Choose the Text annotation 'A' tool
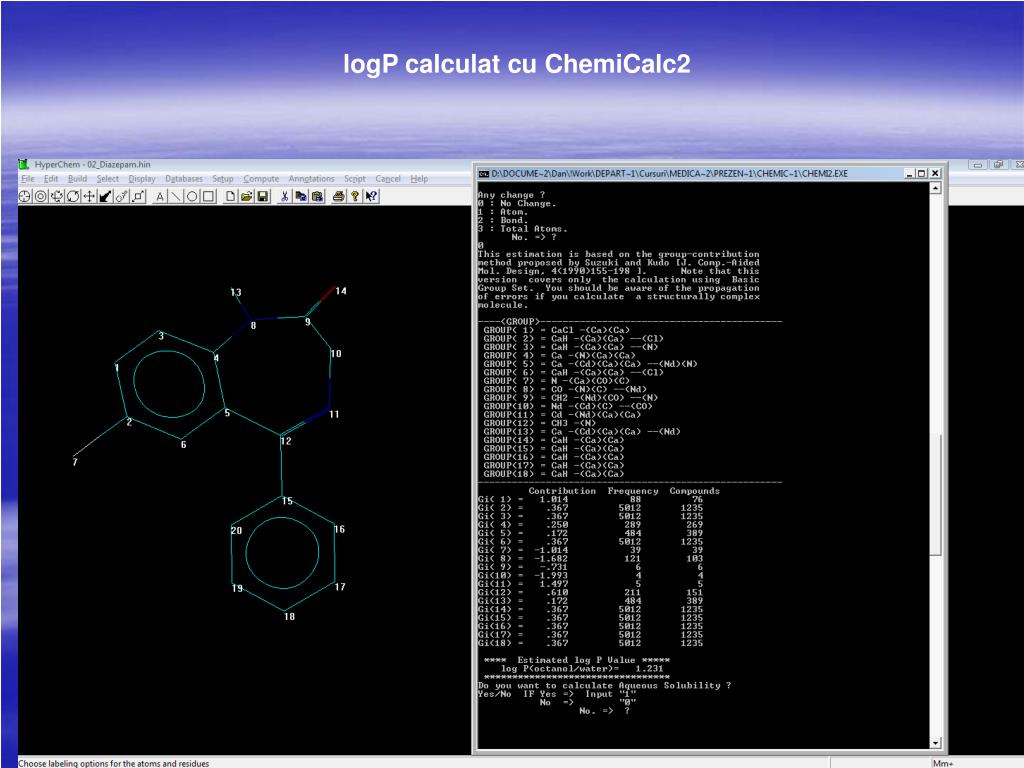Screen dimensions: 1024x768 coord(159,197)
